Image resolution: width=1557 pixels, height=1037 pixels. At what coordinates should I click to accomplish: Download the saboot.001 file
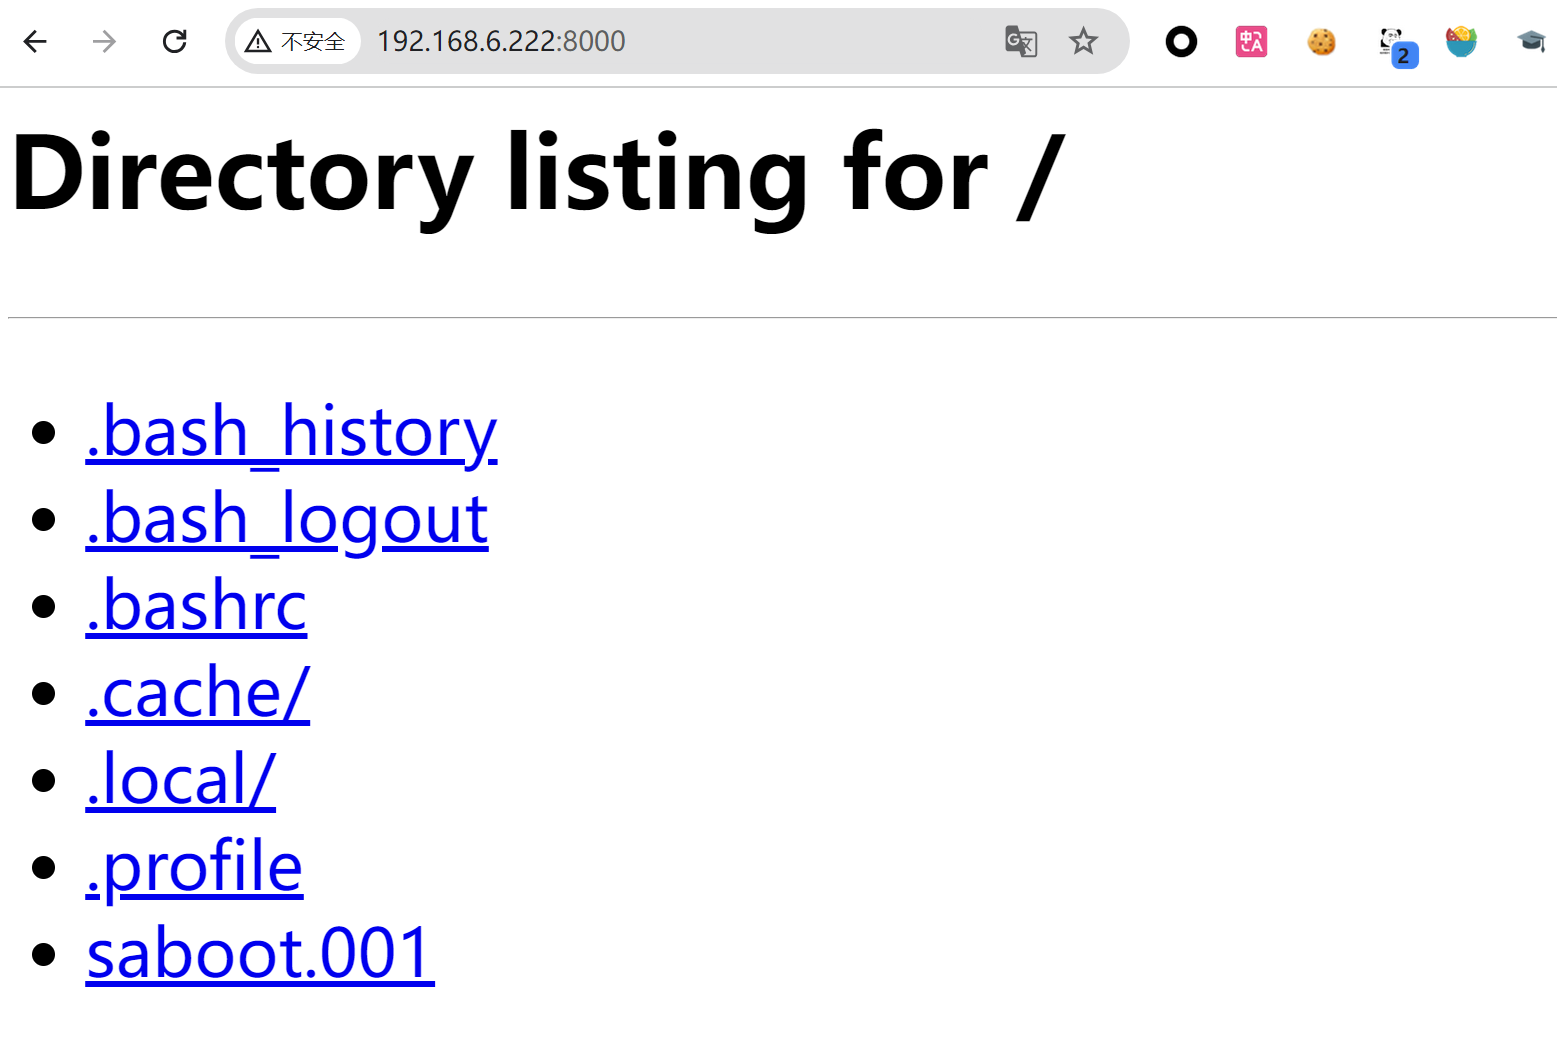click(260, 954)
